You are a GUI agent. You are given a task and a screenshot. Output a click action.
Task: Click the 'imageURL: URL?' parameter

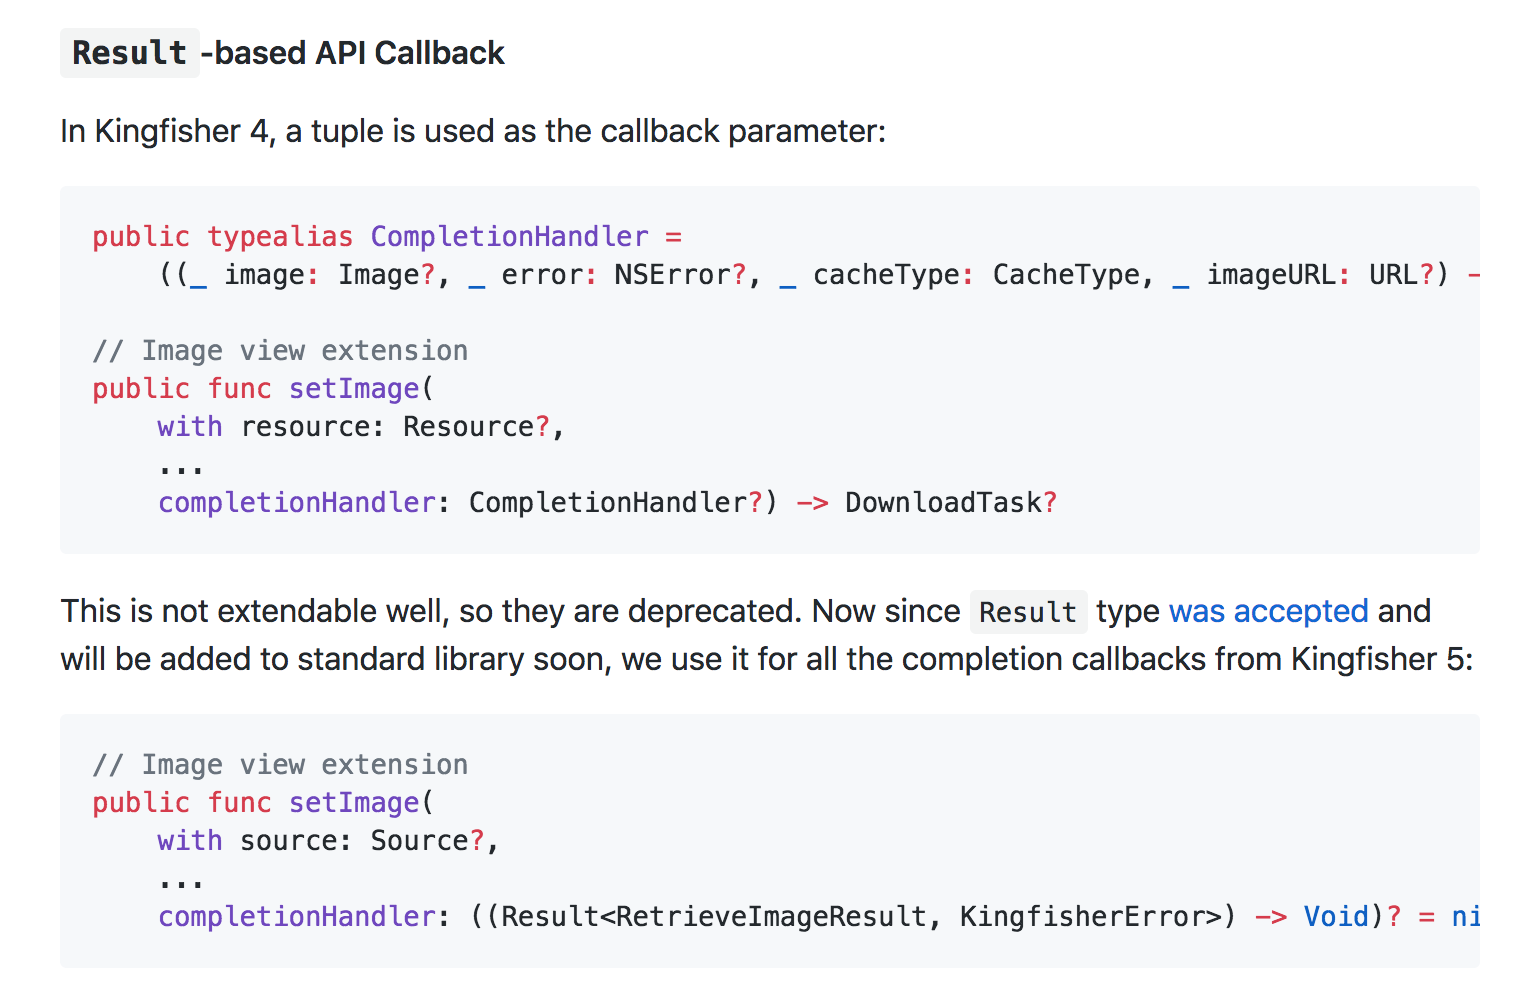click(1320, 275)
